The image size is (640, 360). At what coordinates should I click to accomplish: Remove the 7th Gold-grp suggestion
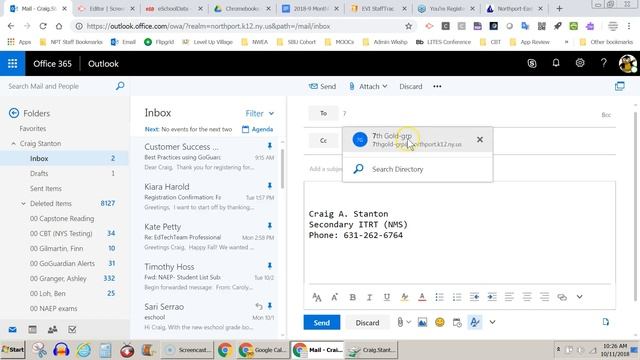coord(480,140)
